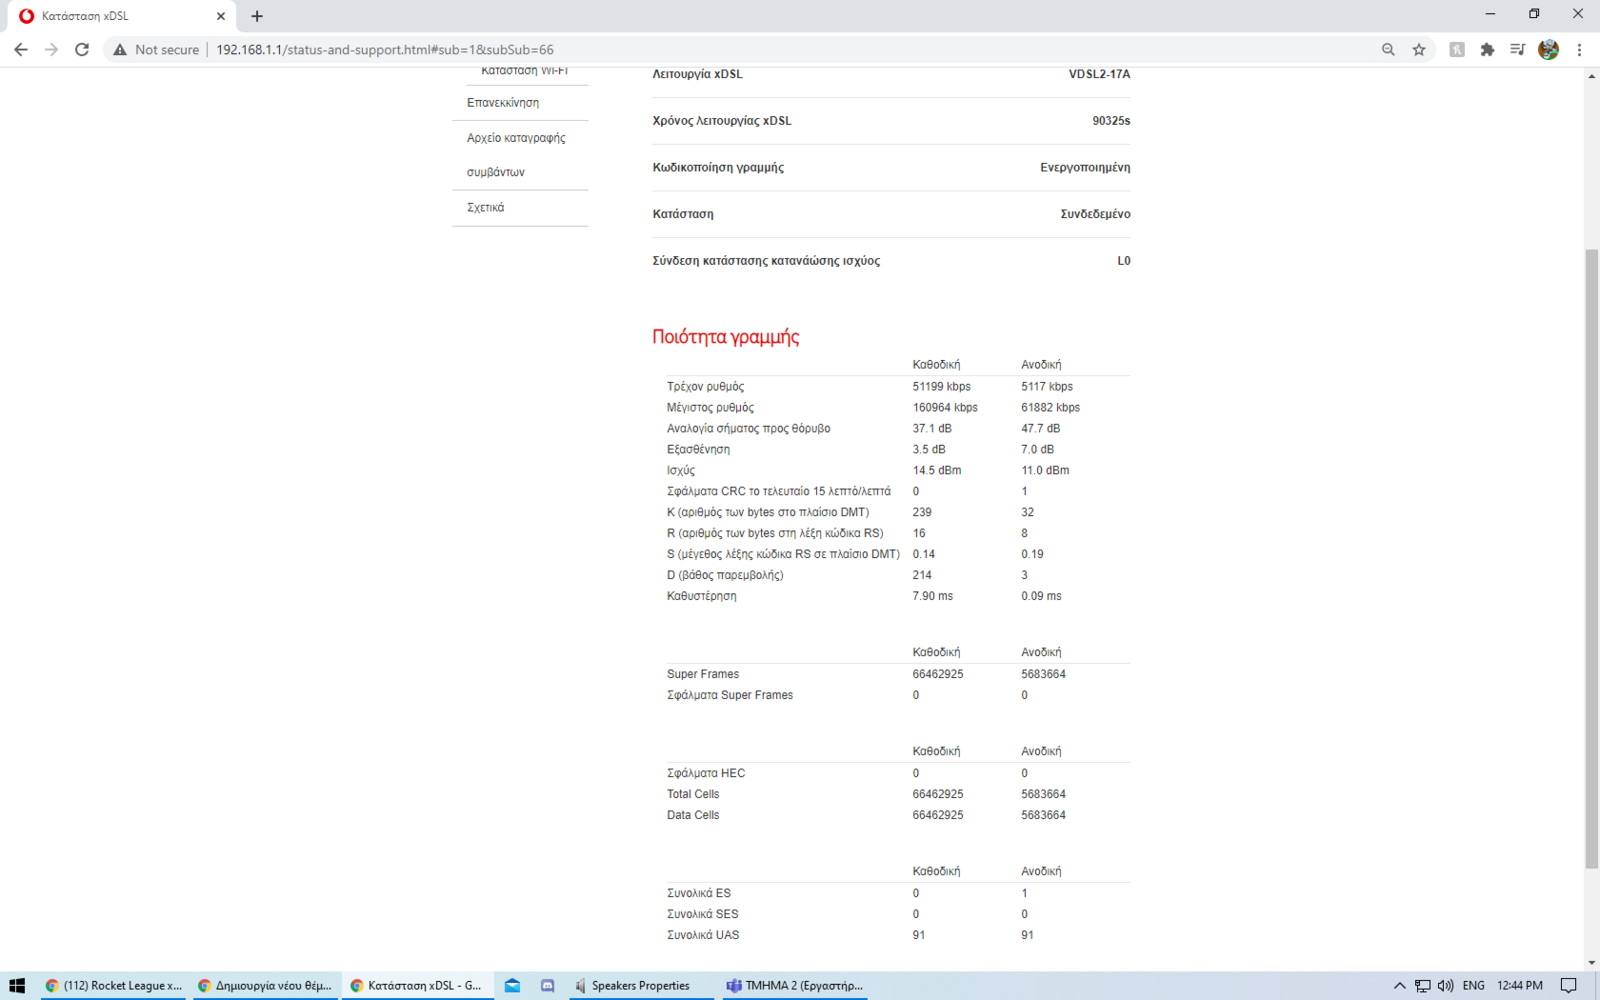
Task: Click the 14.5 dBm power value
Action: 937,471
